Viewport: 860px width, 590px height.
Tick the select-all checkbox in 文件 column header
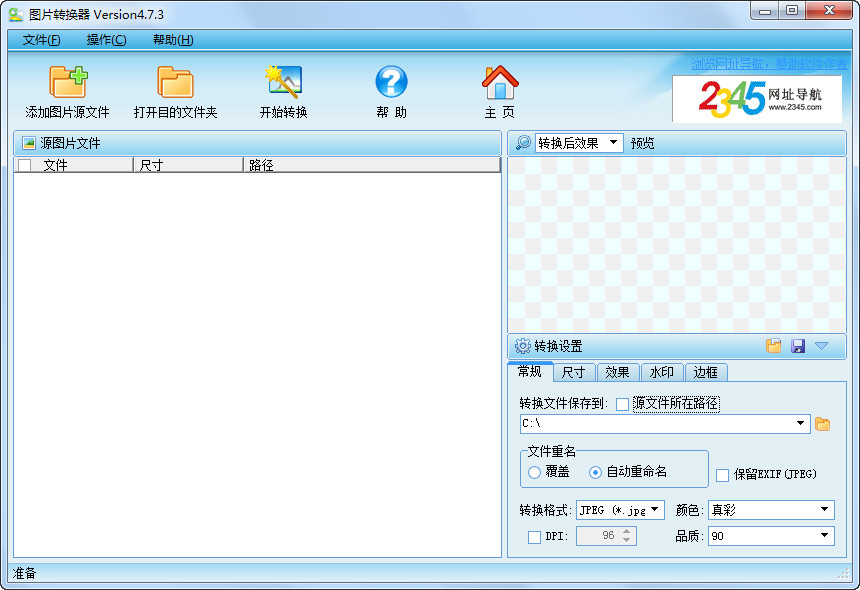coord(25,165)
